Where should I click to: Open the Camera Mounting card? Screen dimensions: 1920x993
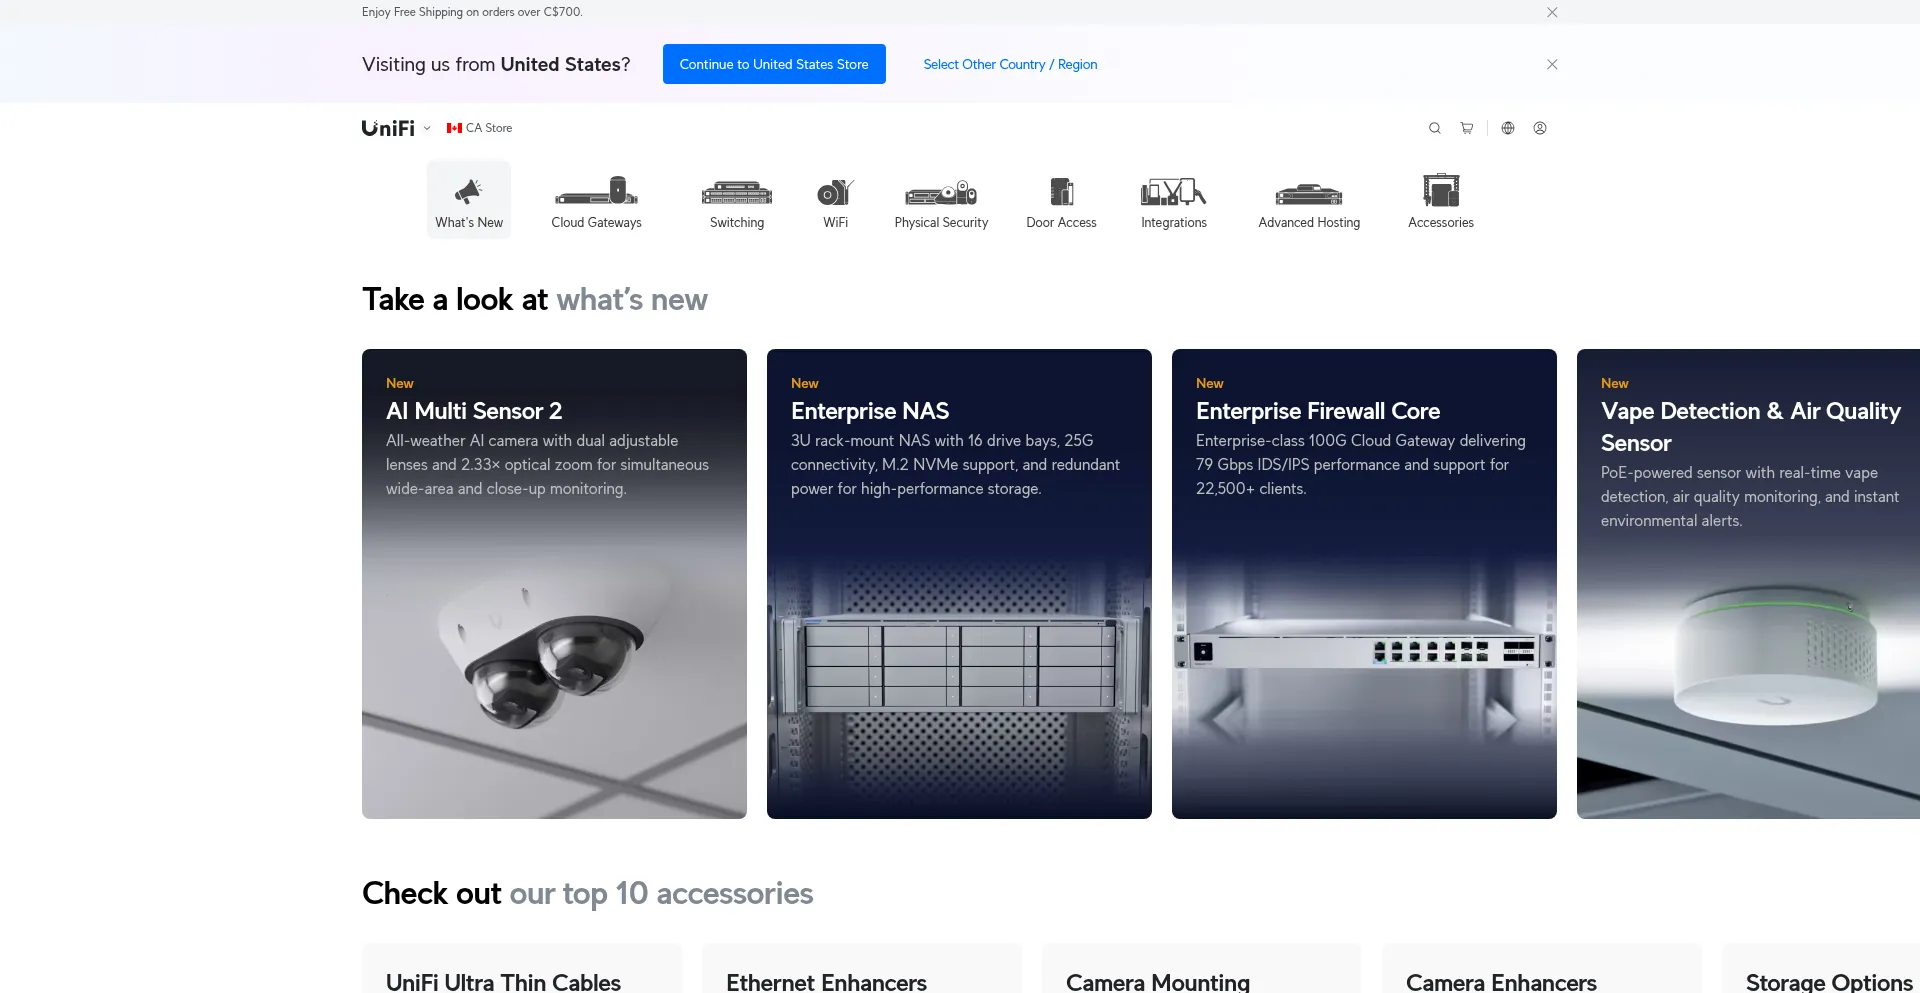[1202, 968]
